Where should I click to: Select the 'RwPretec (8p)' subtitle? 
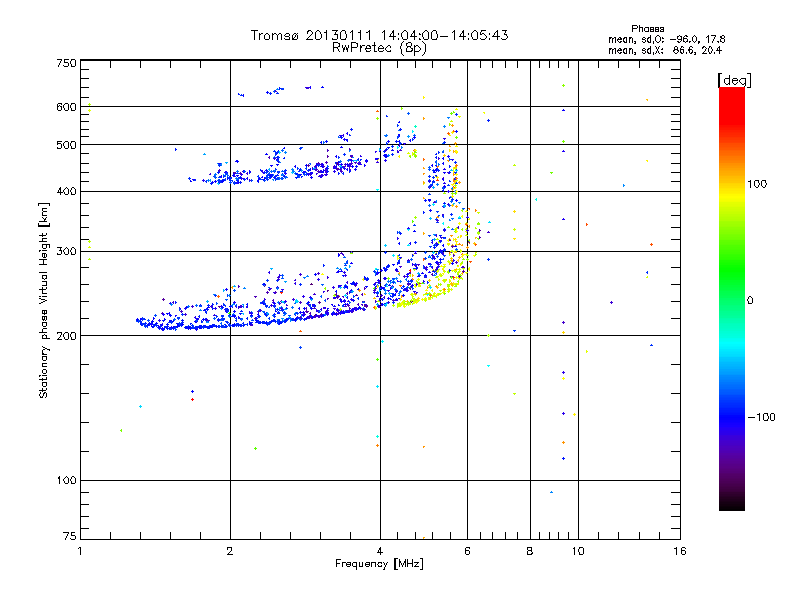379,48
